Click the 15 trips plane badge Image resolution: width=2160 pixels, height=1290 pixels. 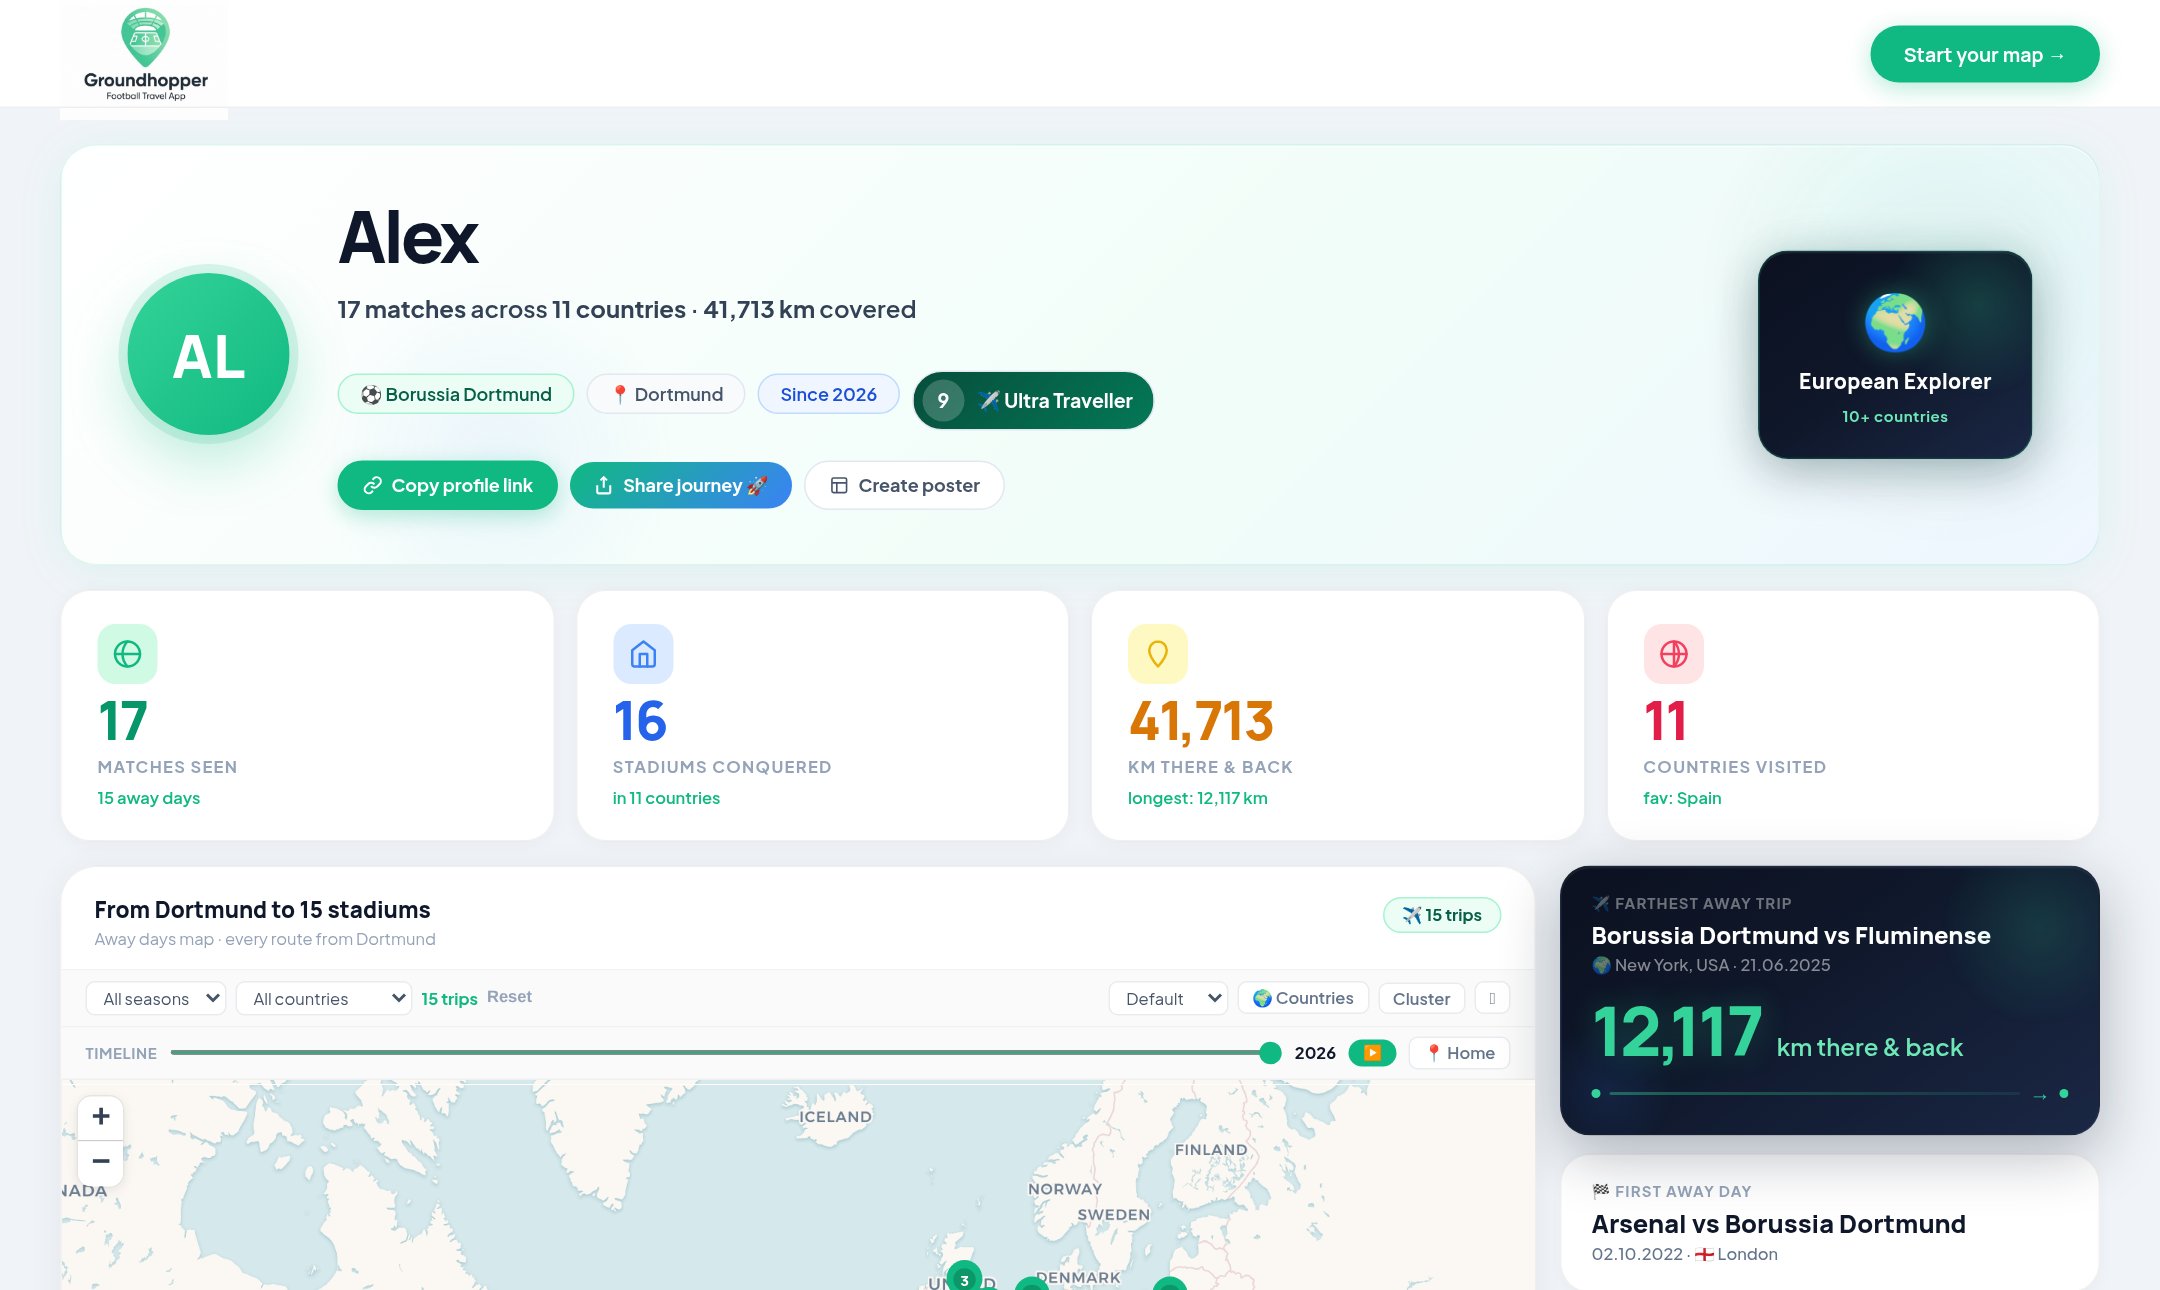pos(1441,915)
